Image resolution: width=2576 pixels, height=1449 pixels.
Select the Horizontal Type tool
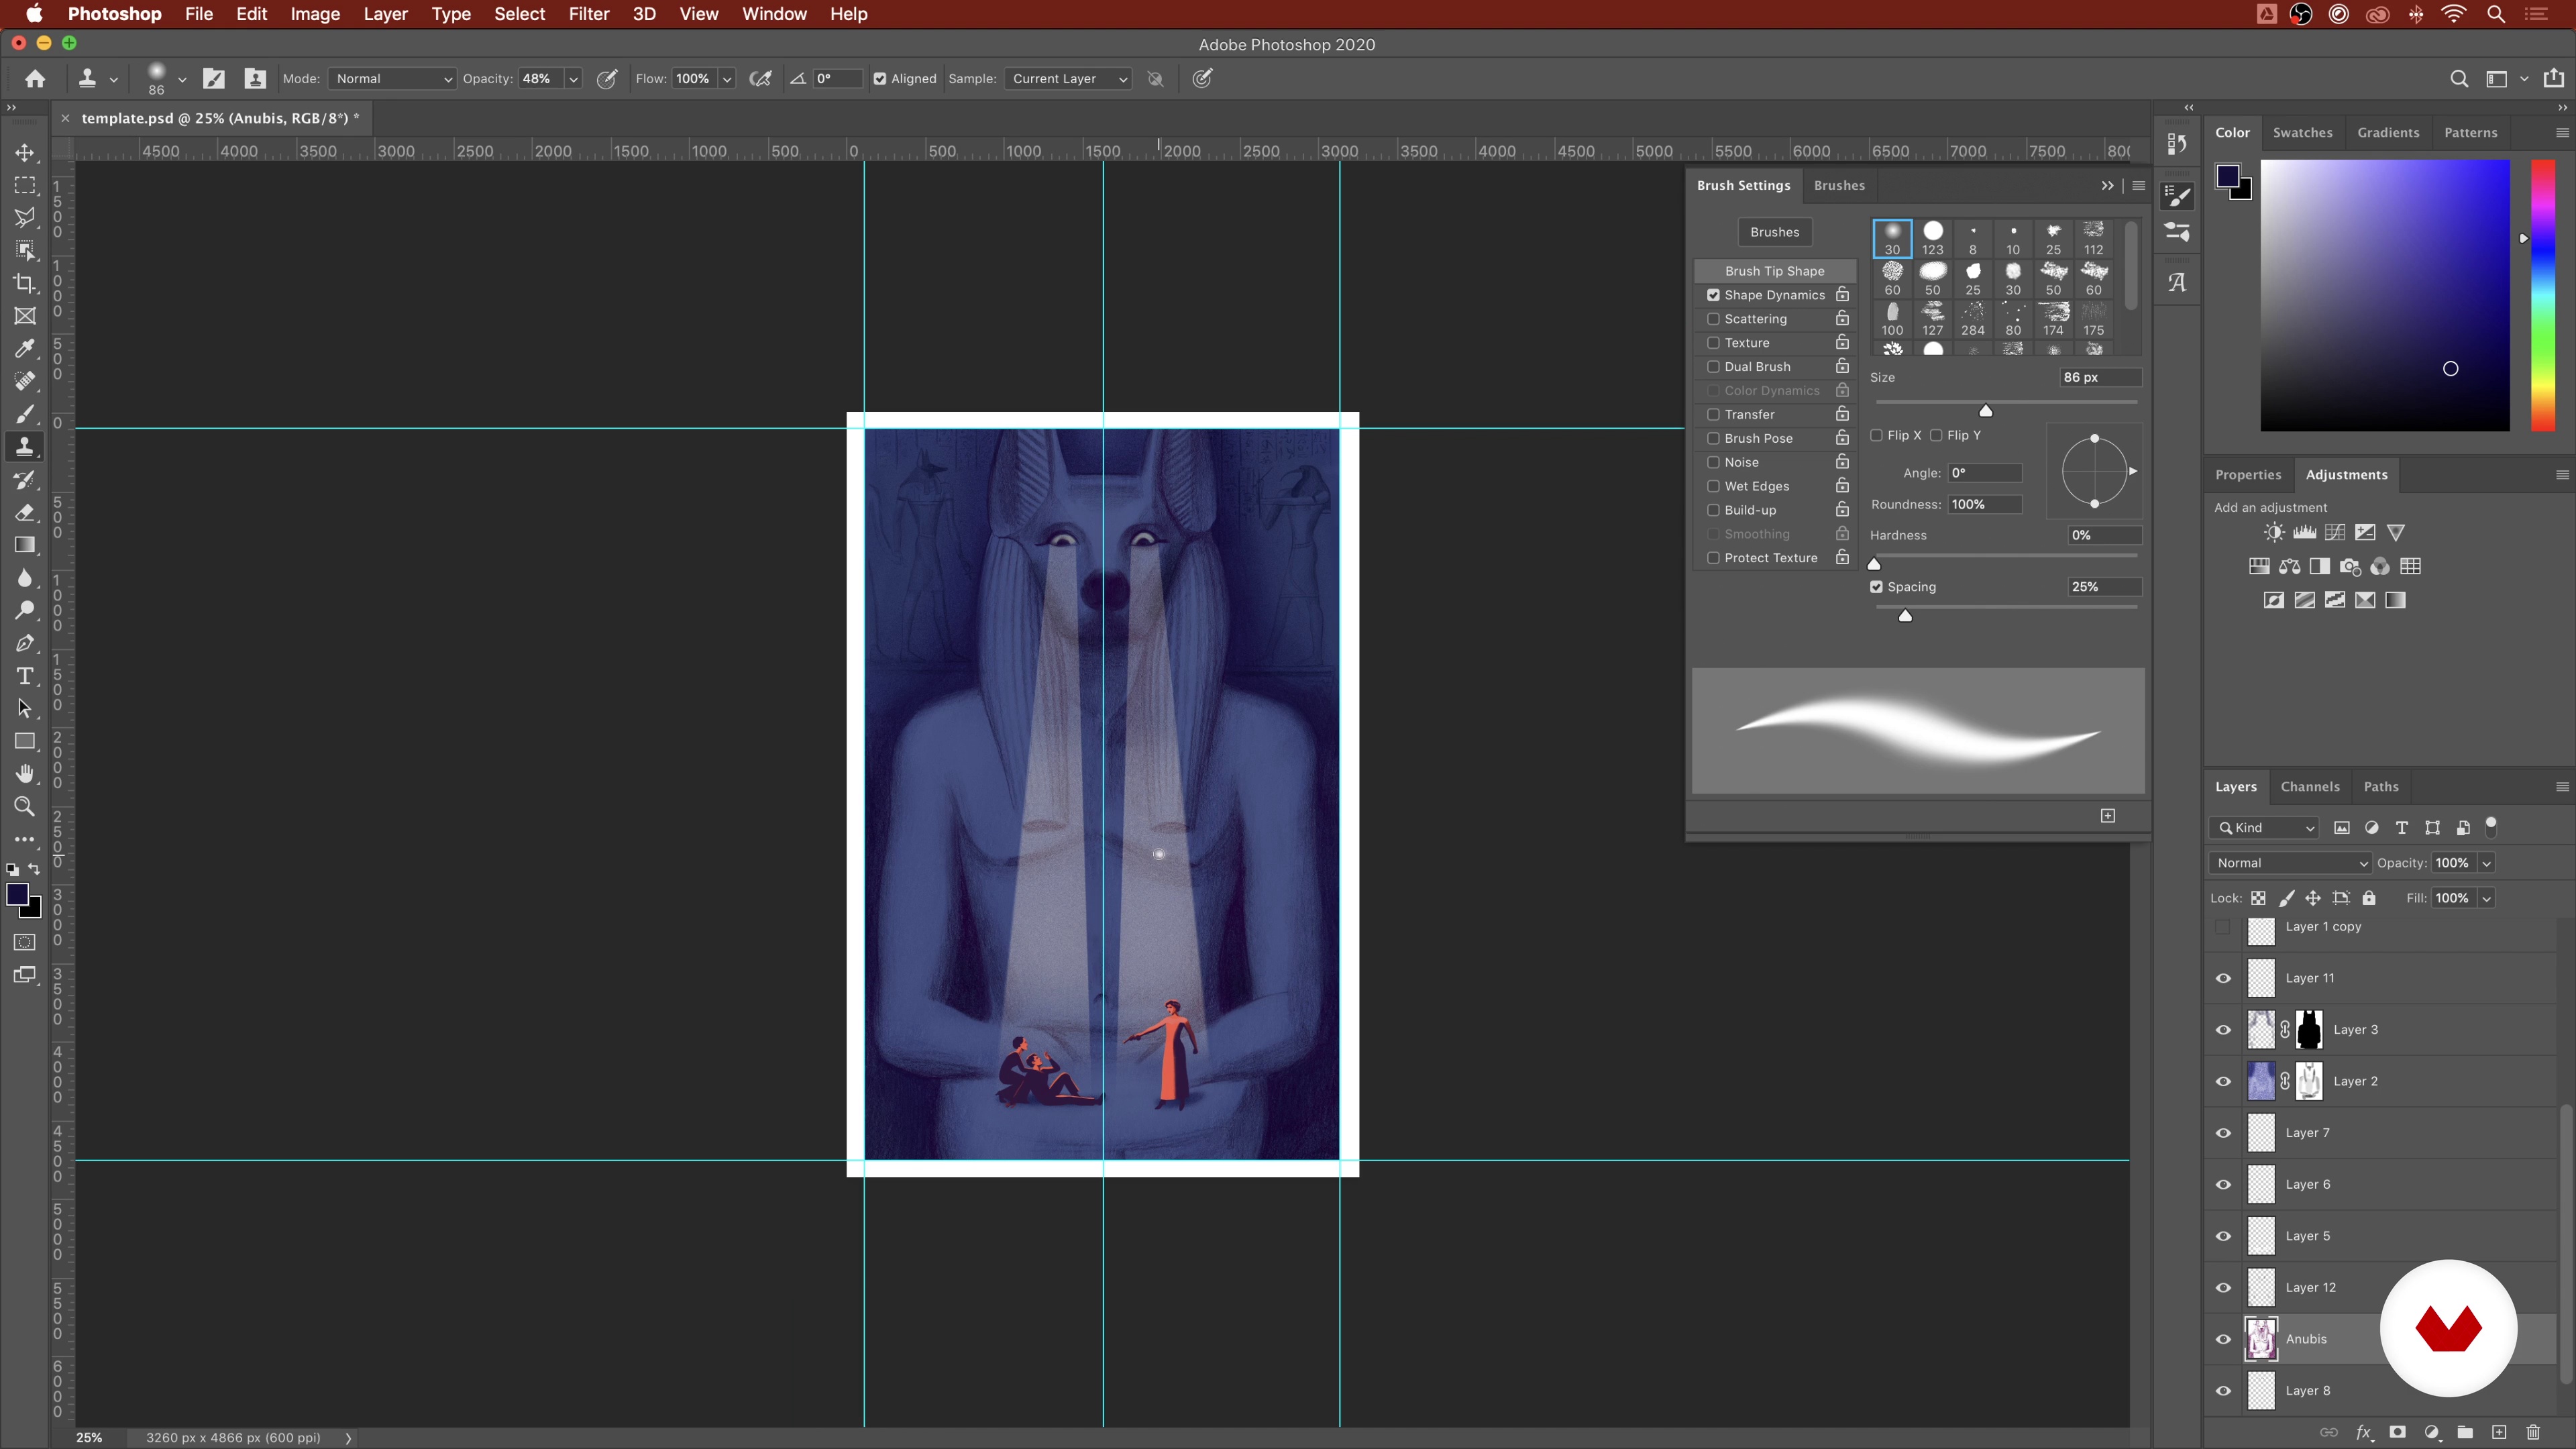[25, 676]
